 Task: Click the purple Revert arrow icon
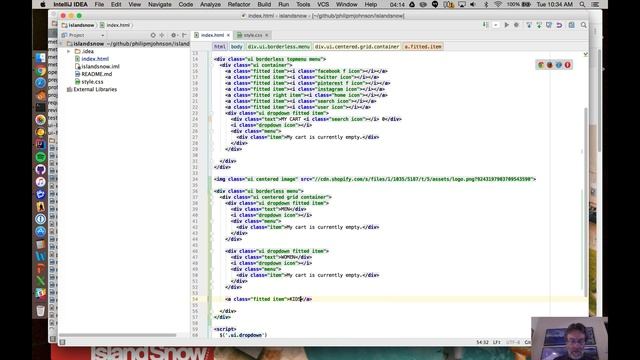(559, 25)
